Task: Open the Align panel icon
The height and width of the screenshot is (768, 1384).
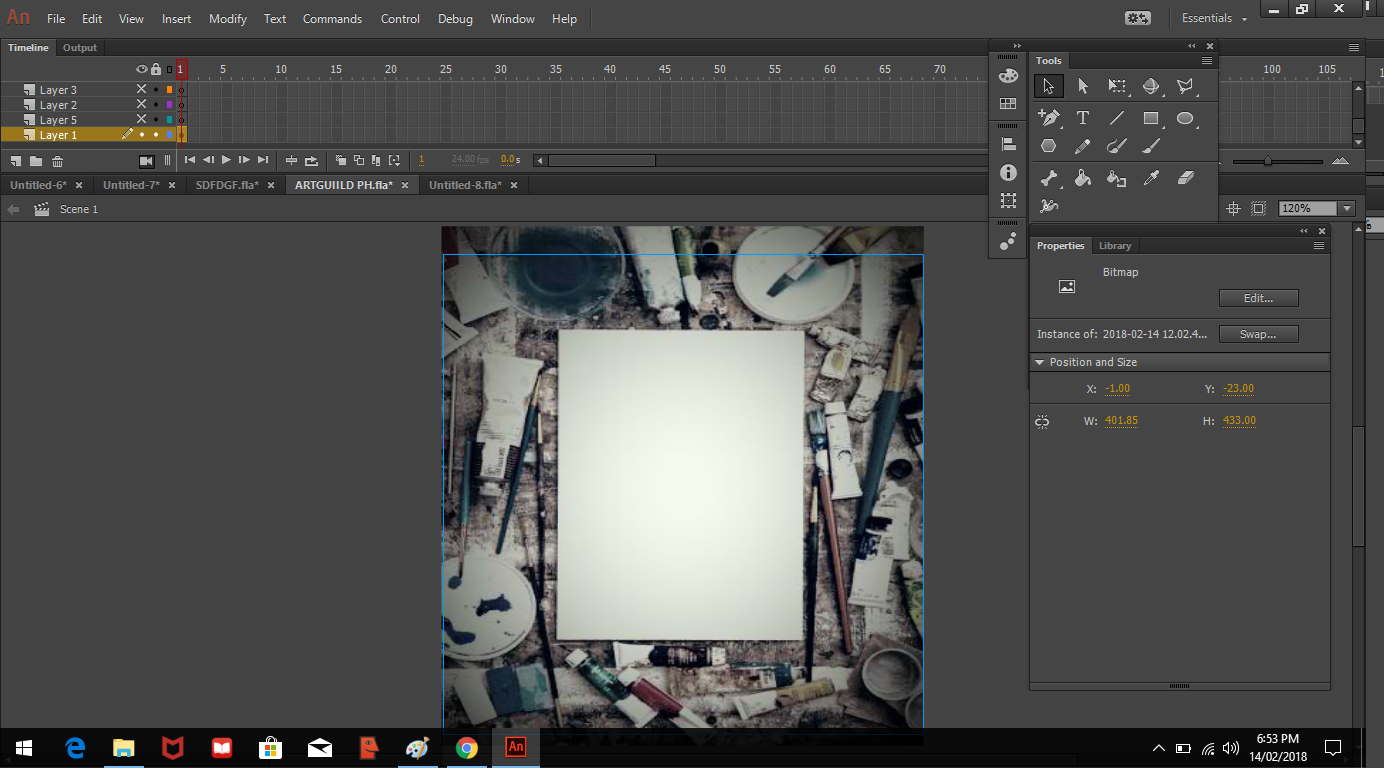Action: (1008, 144)
